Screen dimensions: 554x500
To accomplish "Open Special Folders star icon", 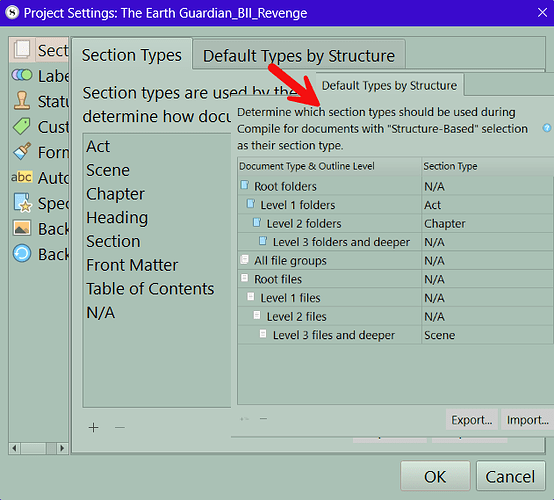I will 23,202.
